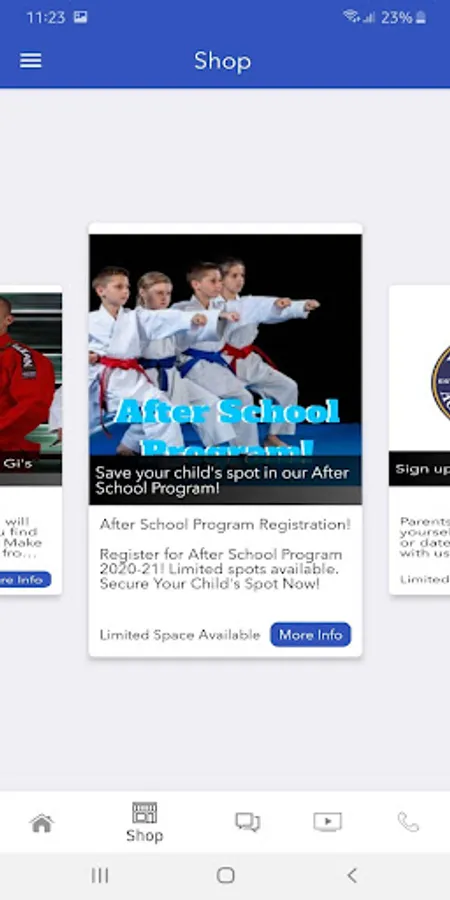
Task: Tap Android back navigation arrow
Action: tap(352, 875)
